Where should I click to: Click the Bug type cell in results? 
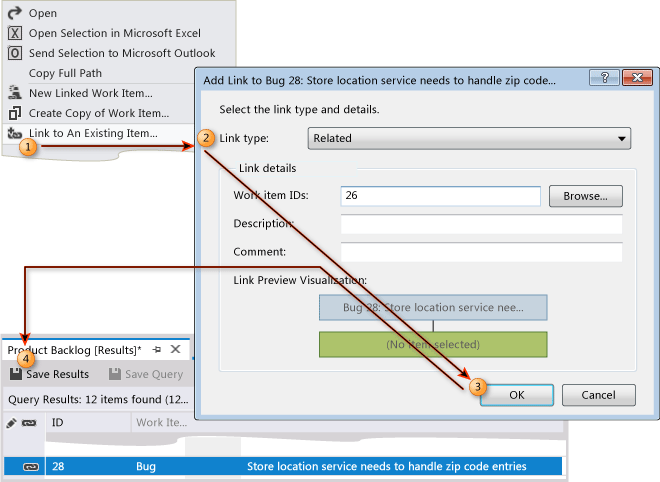click(146, 466)
